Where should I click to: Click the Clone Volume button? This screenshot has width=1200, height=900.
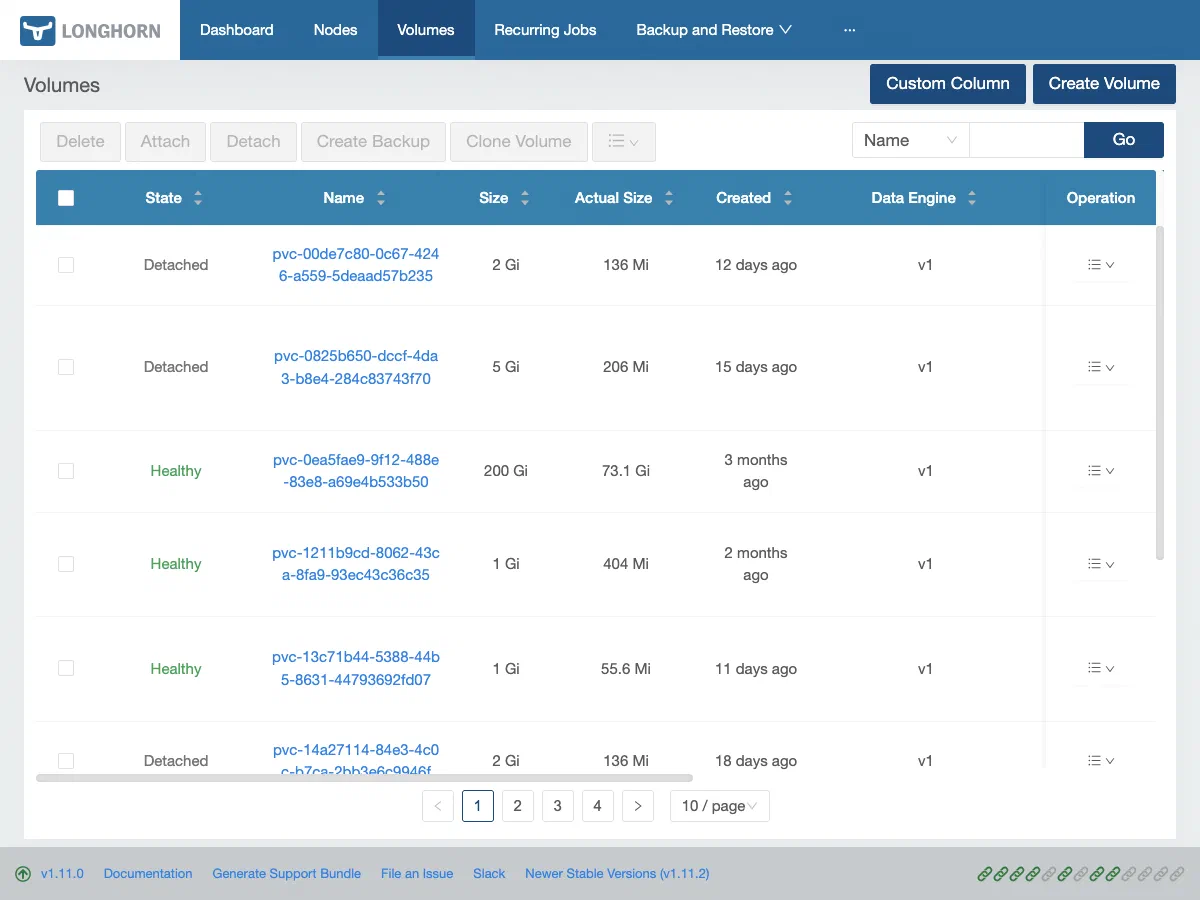(x=519, y=142)
